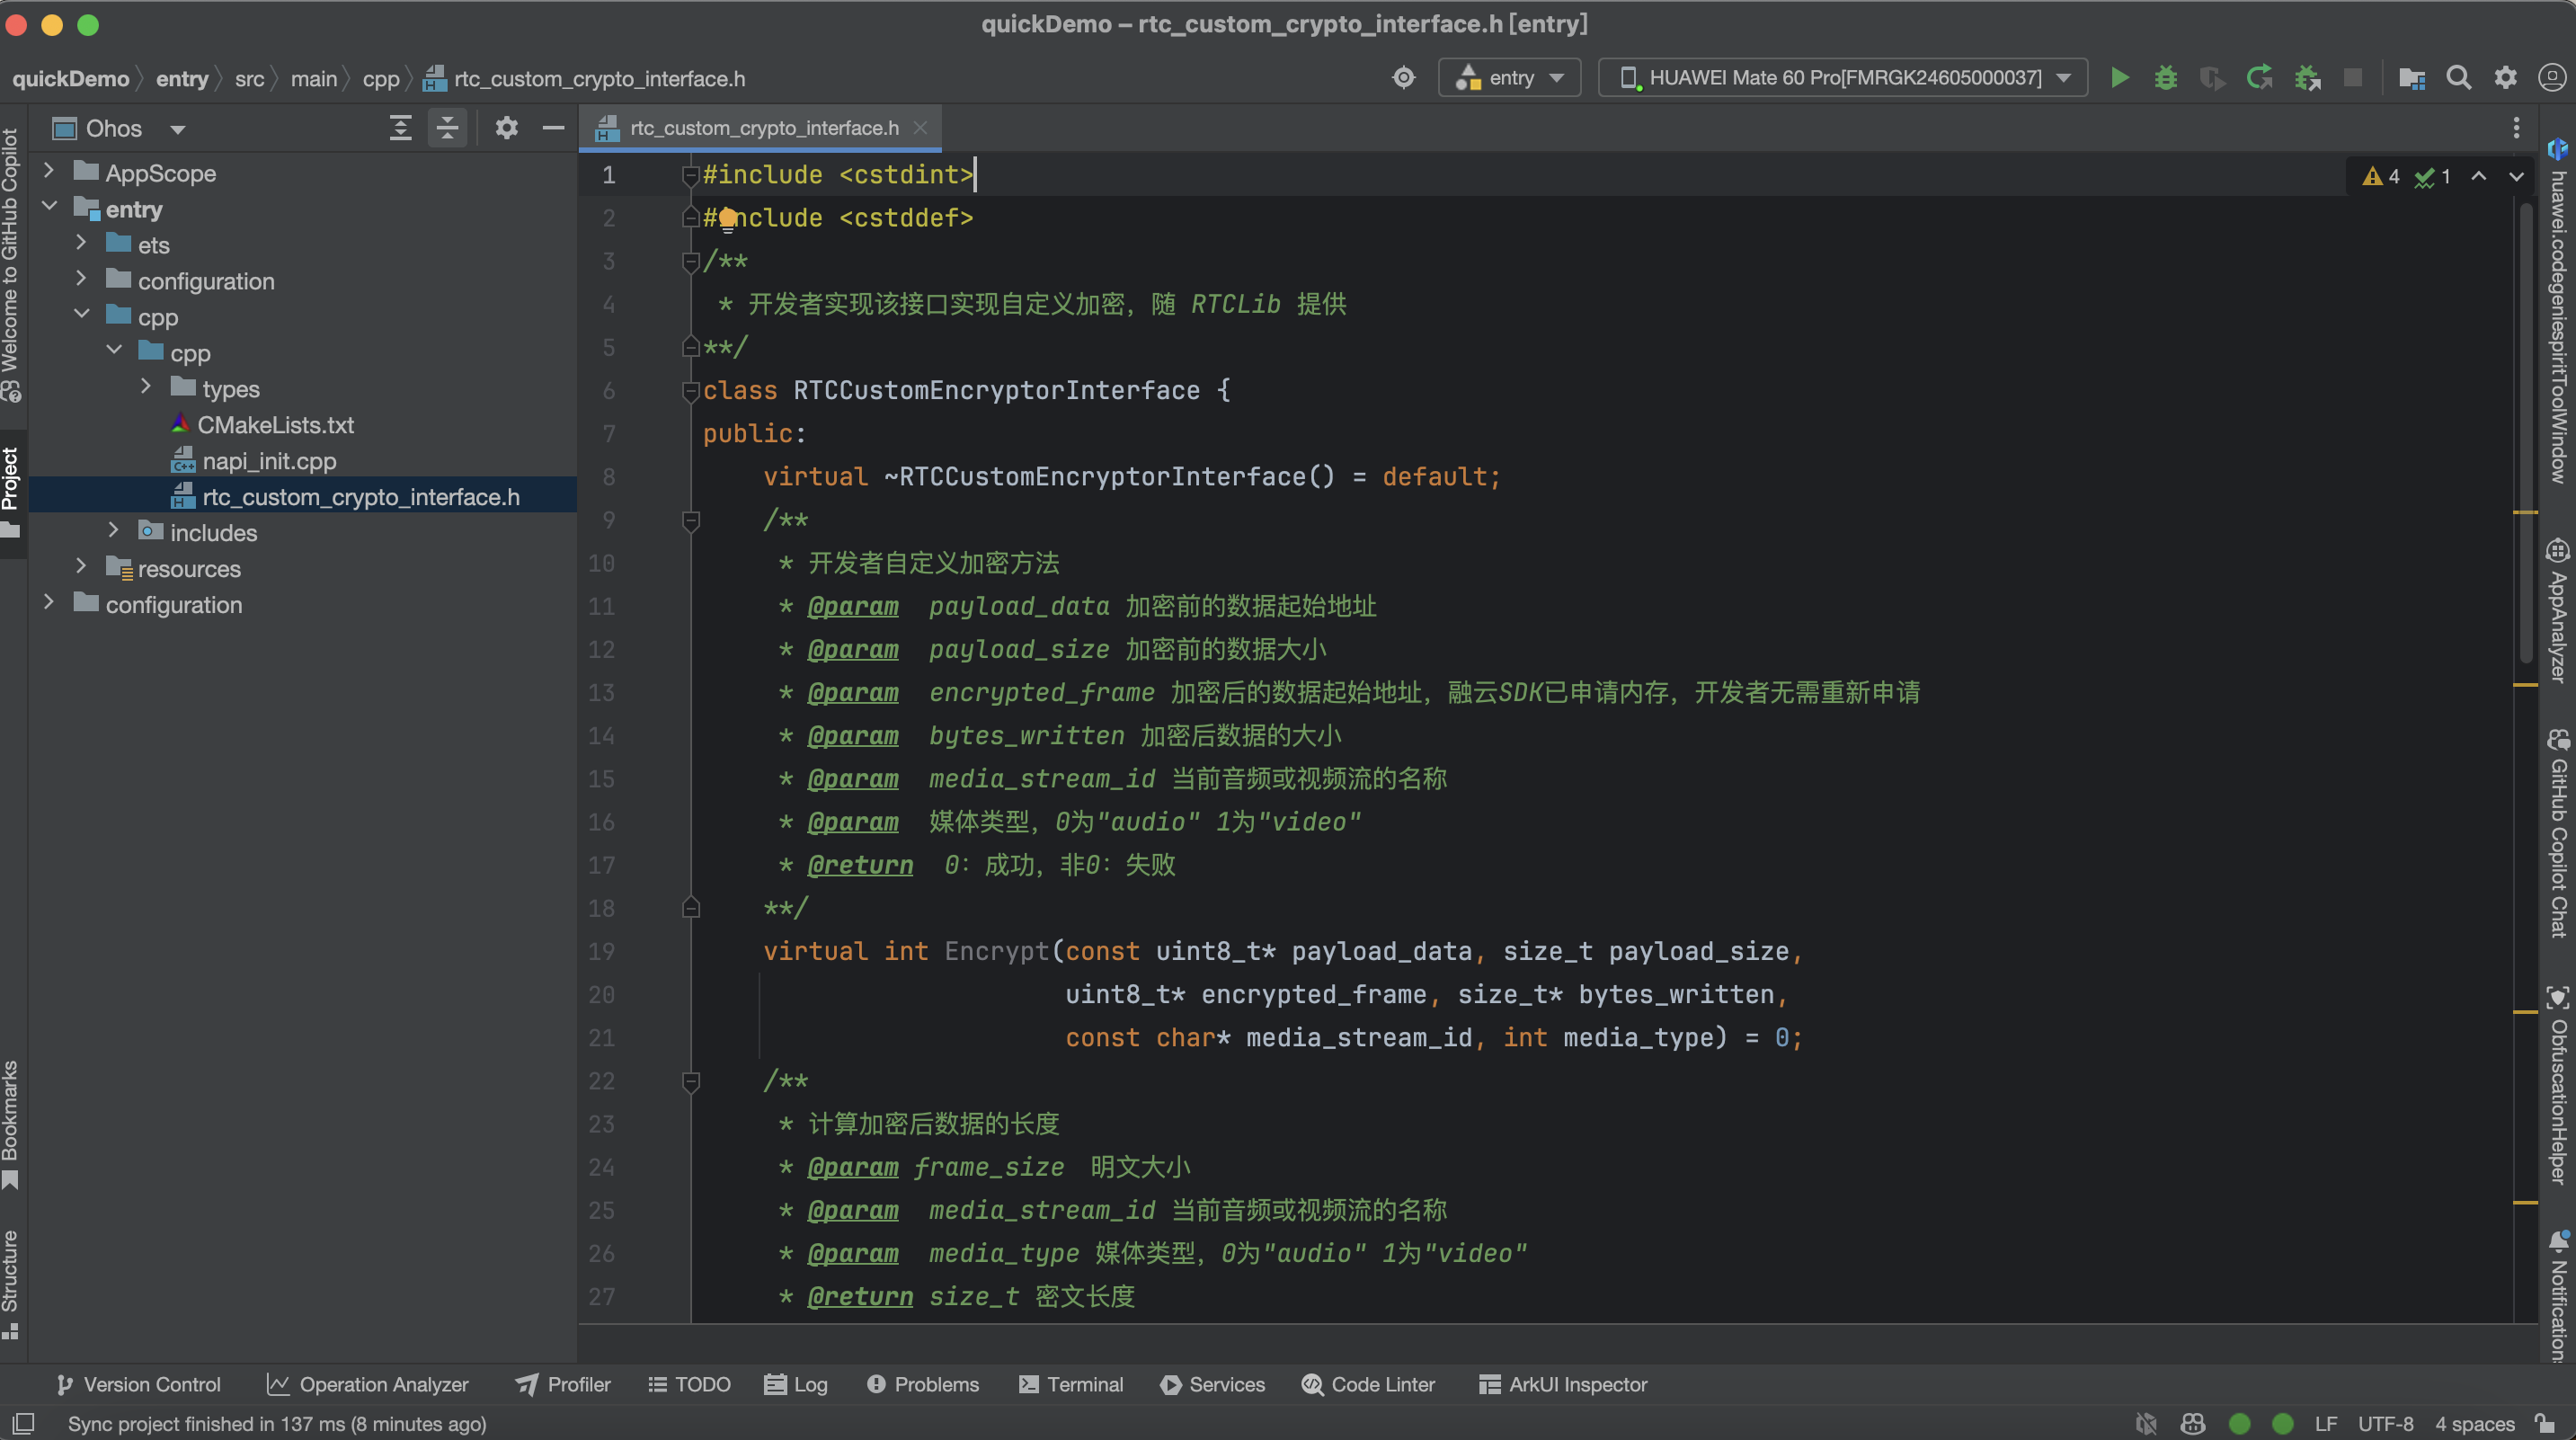
Task: Click the warnings indicator showing 4
Action: [2380, 177]
